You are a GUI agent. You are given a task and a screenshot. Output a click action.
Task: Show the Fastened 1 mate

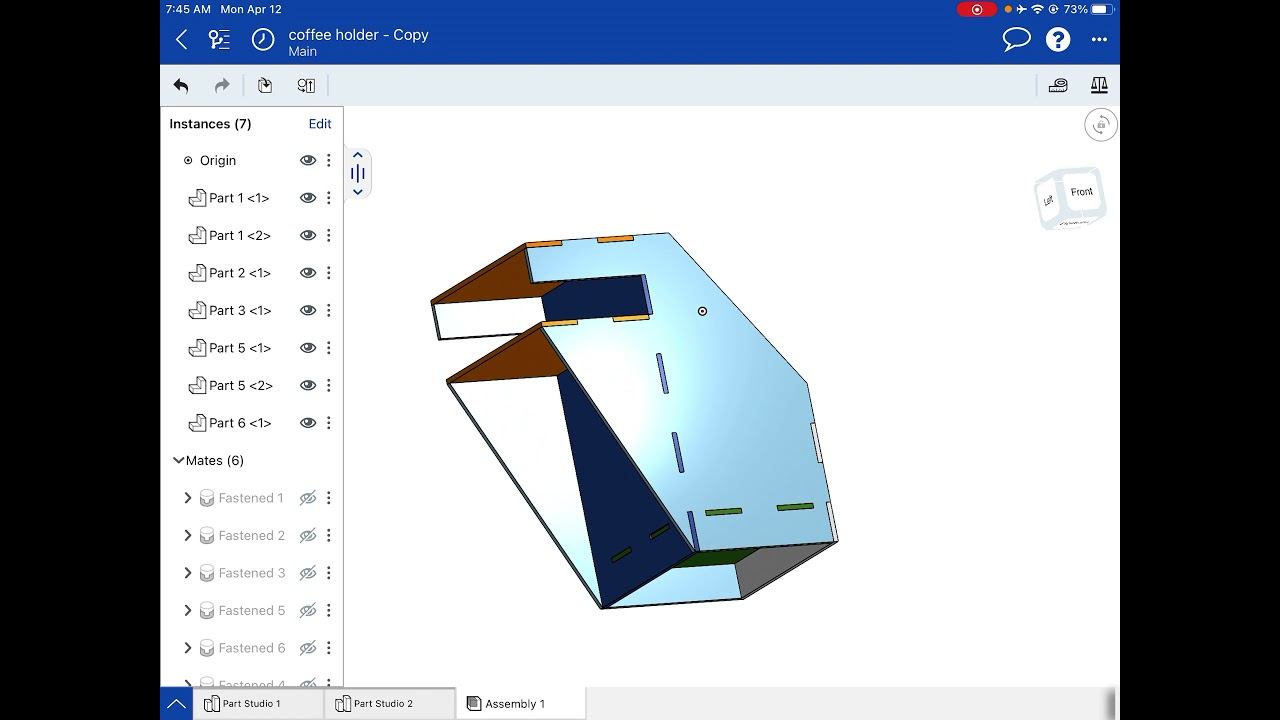[x=308, y=498]
